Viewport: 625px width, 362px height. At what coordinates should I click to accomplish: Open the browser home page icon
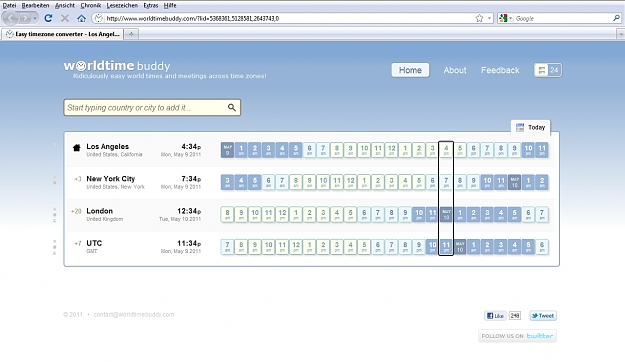point(81,18)
